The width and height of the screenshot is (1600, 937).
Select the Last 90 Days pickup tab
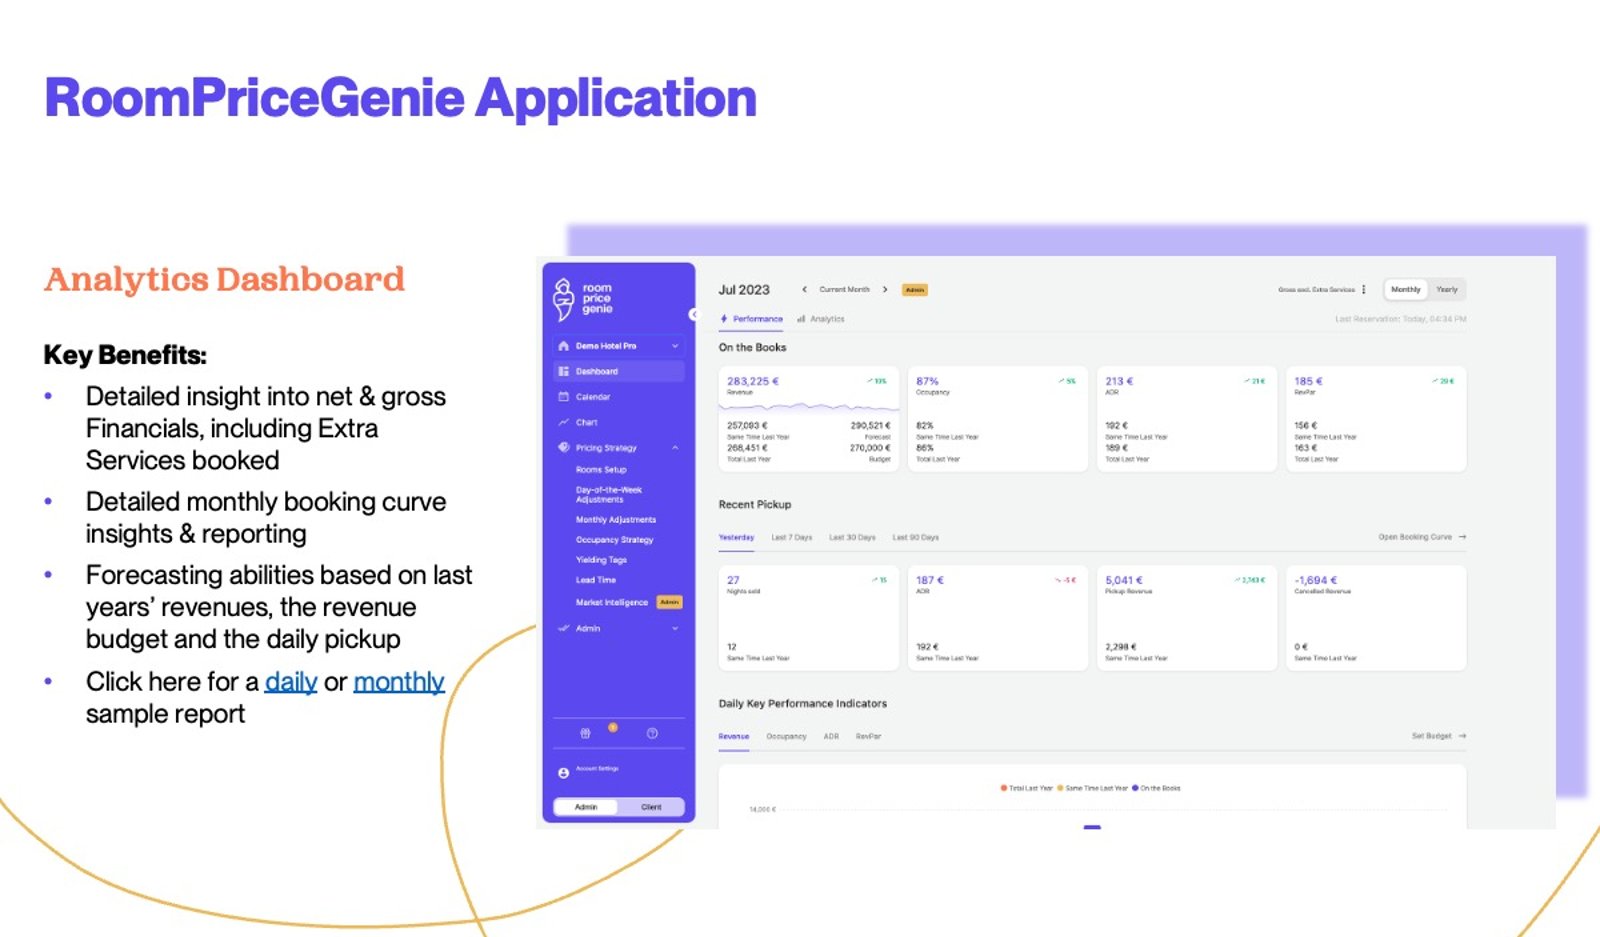[x=916, y=537]
